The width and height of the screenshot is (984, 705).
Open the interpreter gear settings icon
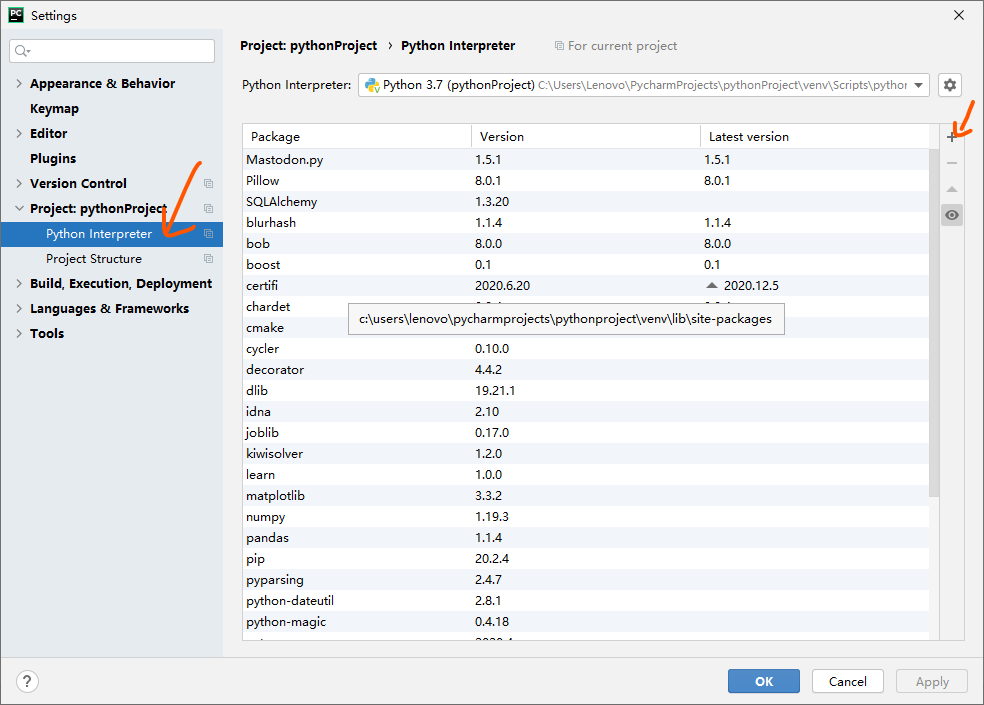950,85
